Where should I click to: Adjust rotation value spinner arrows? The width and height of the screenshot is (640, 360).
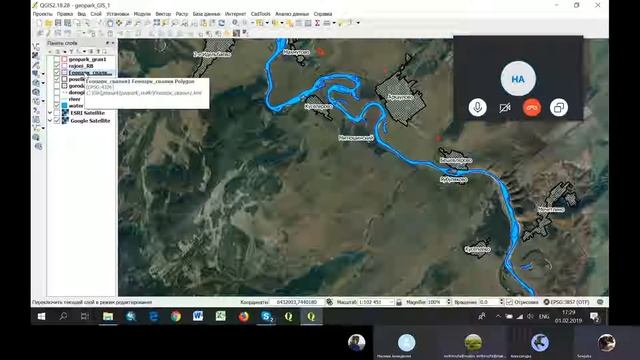[x=502, y=302]
